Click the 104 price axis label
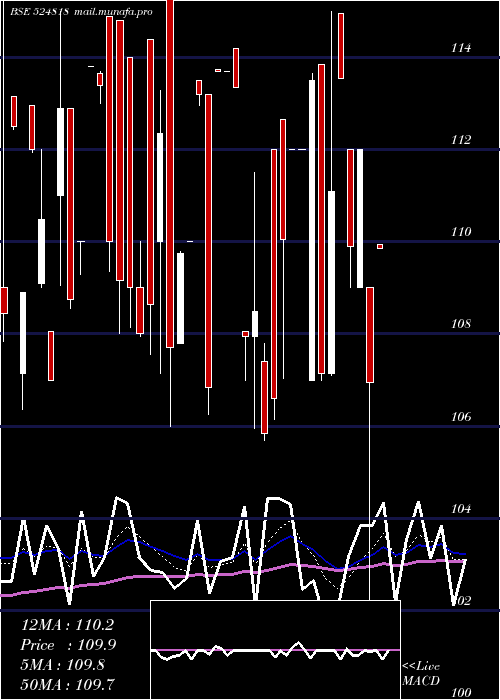The height and width of the screenshot is (700, 500). tap(461, 509)
